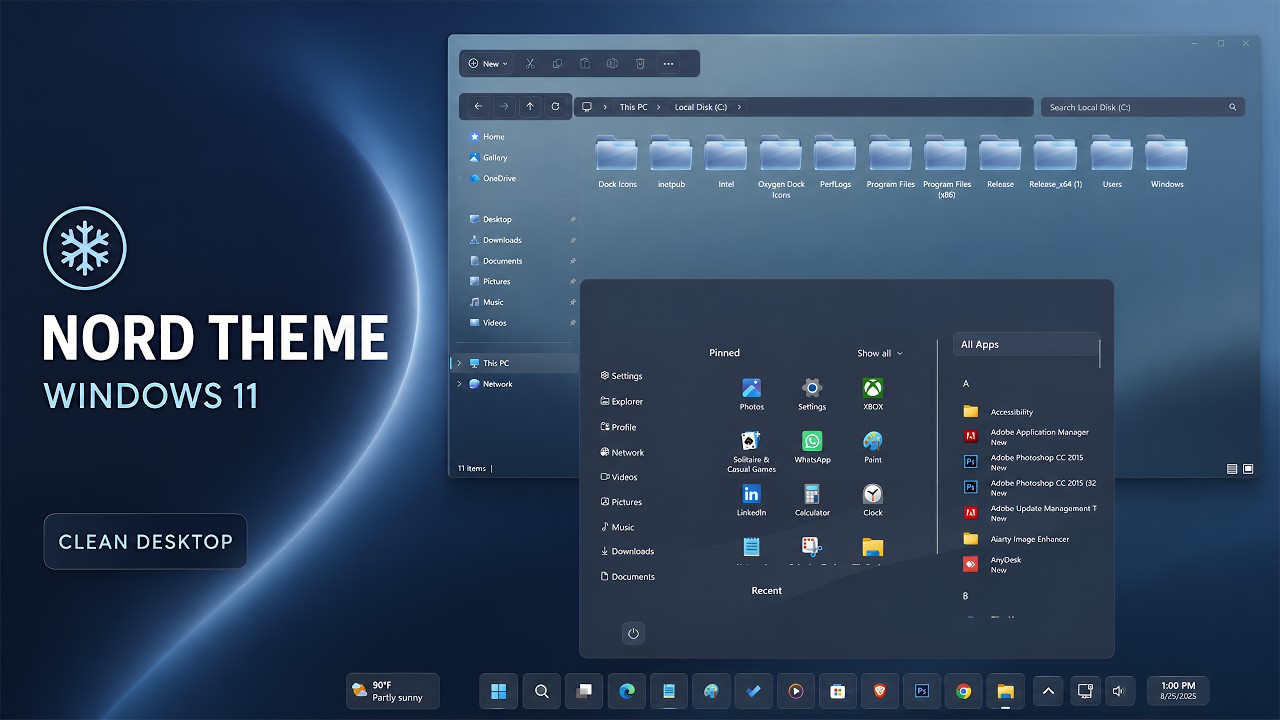
Task: Open Brave browser from the taskbar
Action: [x=880, y=691]
